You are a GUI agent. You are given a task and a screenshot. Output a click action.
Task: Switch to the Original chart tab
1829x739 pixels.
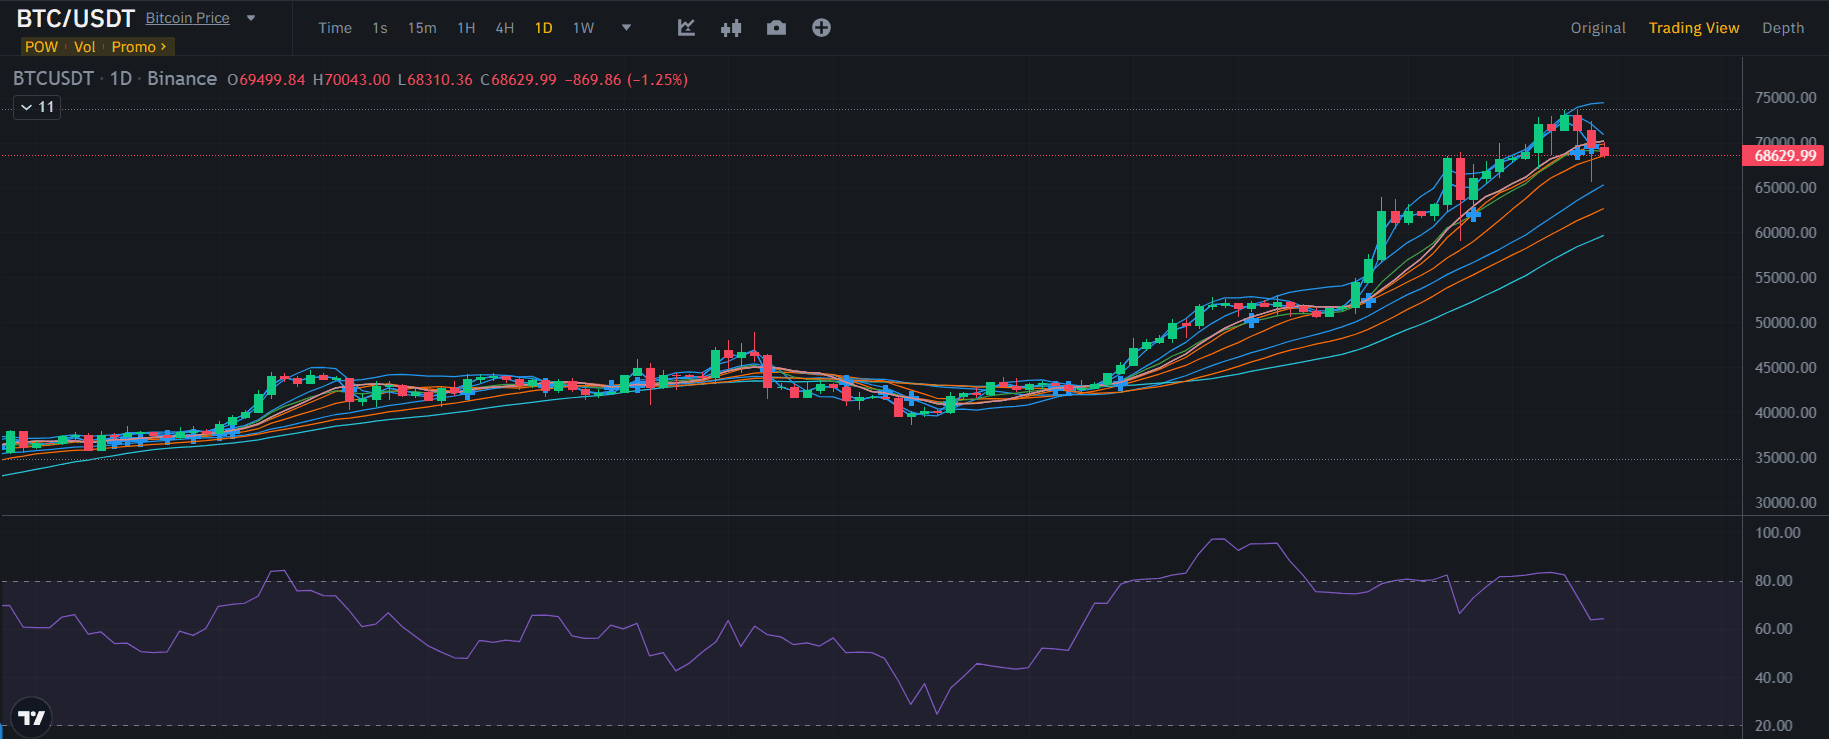point(1597,28)
